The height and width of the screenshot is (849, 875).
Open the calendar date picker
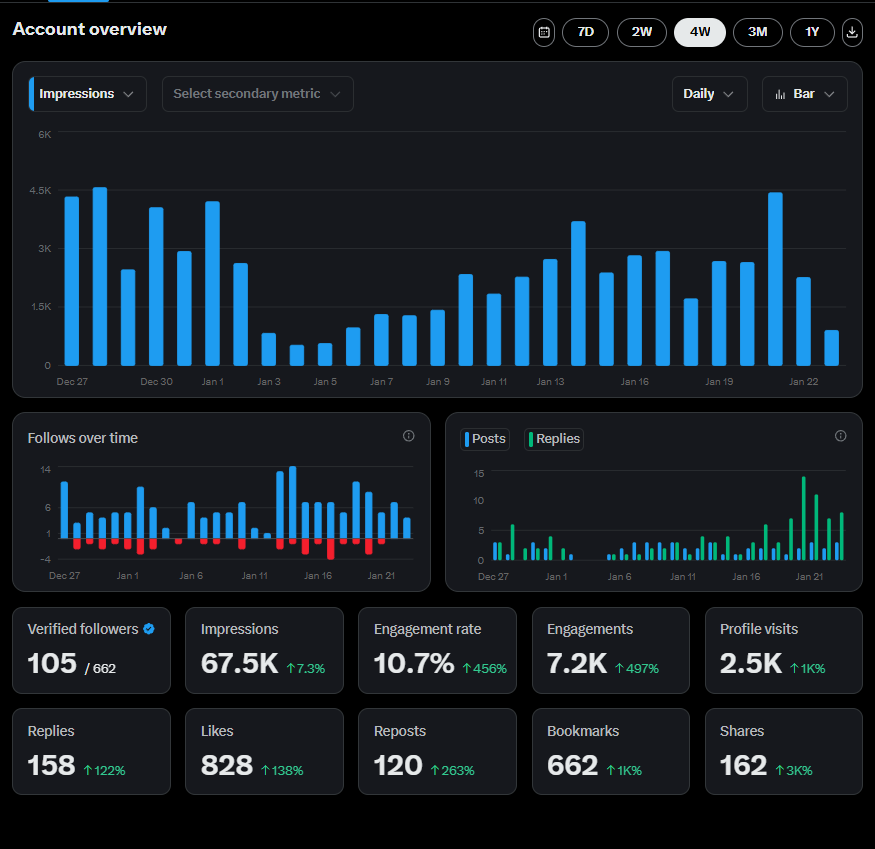543,32
